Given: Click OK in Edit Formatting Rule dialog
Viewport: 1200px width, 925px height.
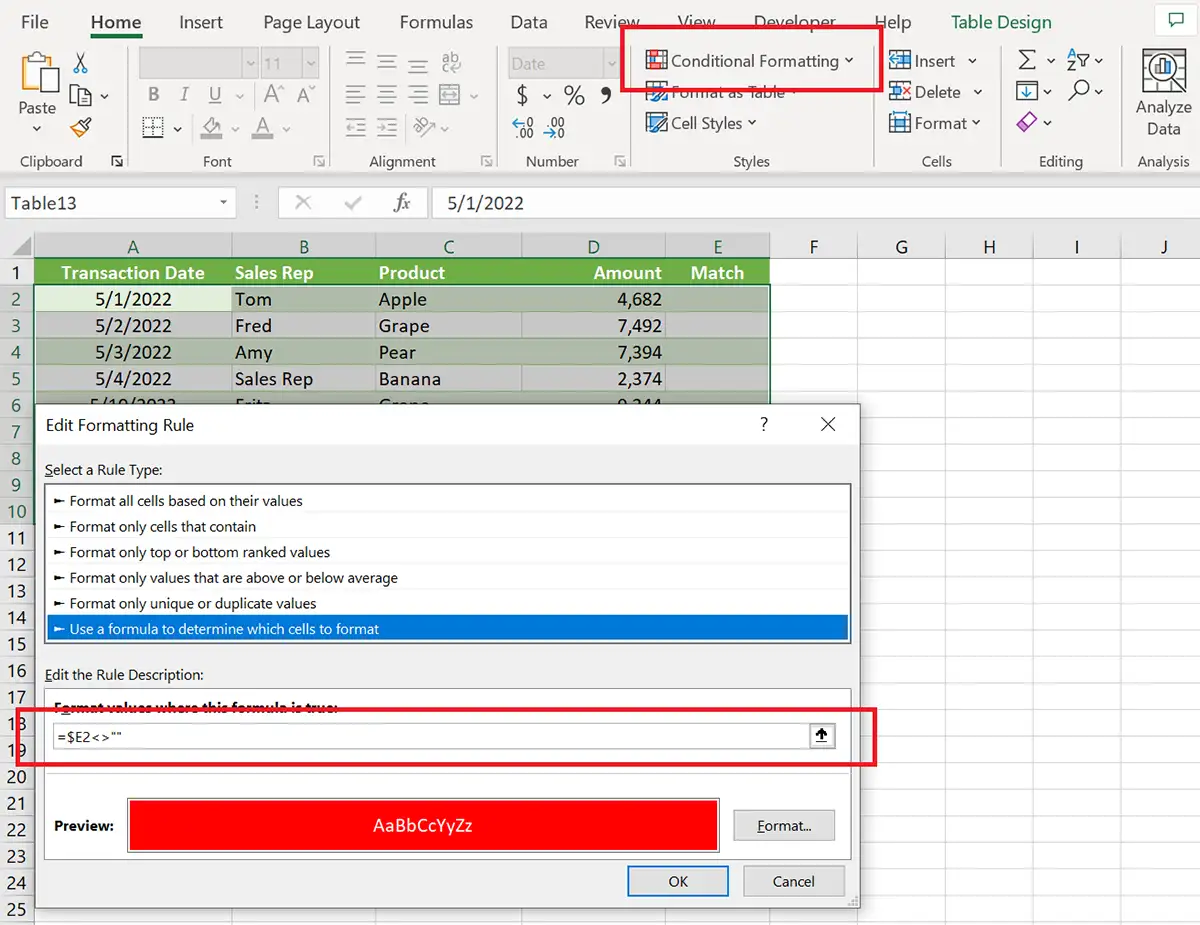Looking at the screenshot, I should click(x=678, y=881).
